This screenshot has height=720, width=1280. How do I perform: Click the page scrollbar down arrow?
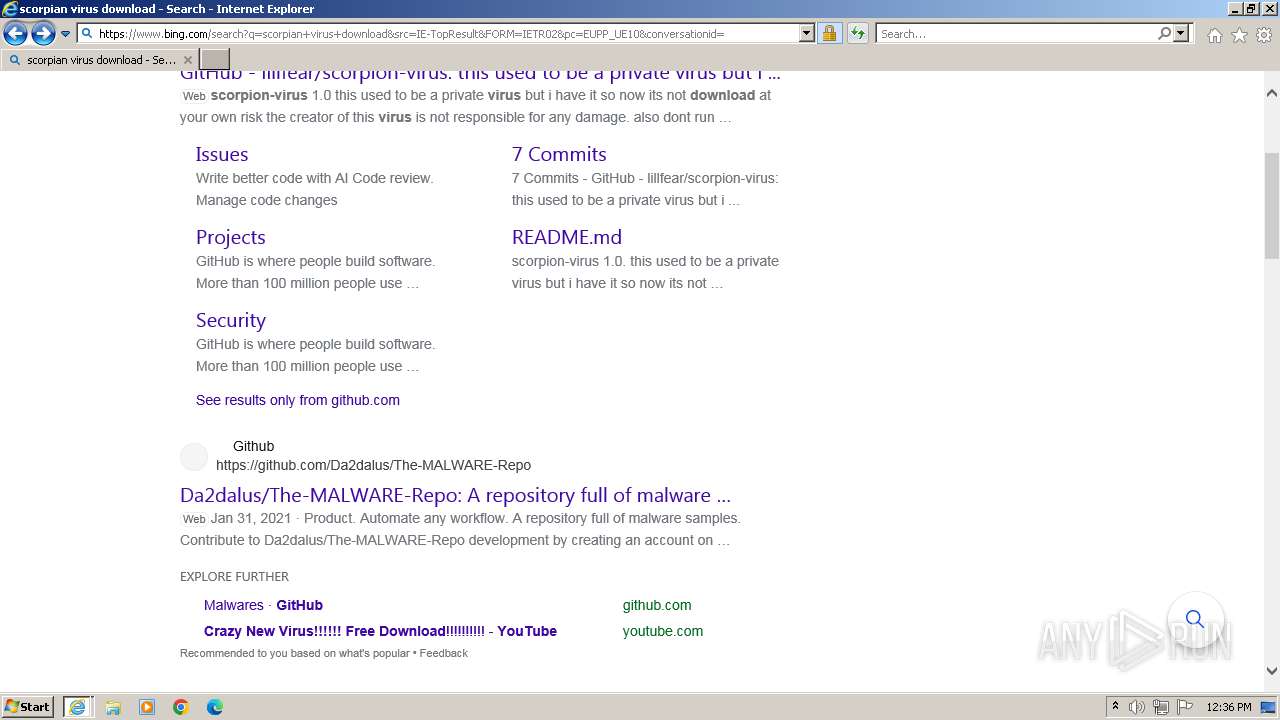point(1271,671)
